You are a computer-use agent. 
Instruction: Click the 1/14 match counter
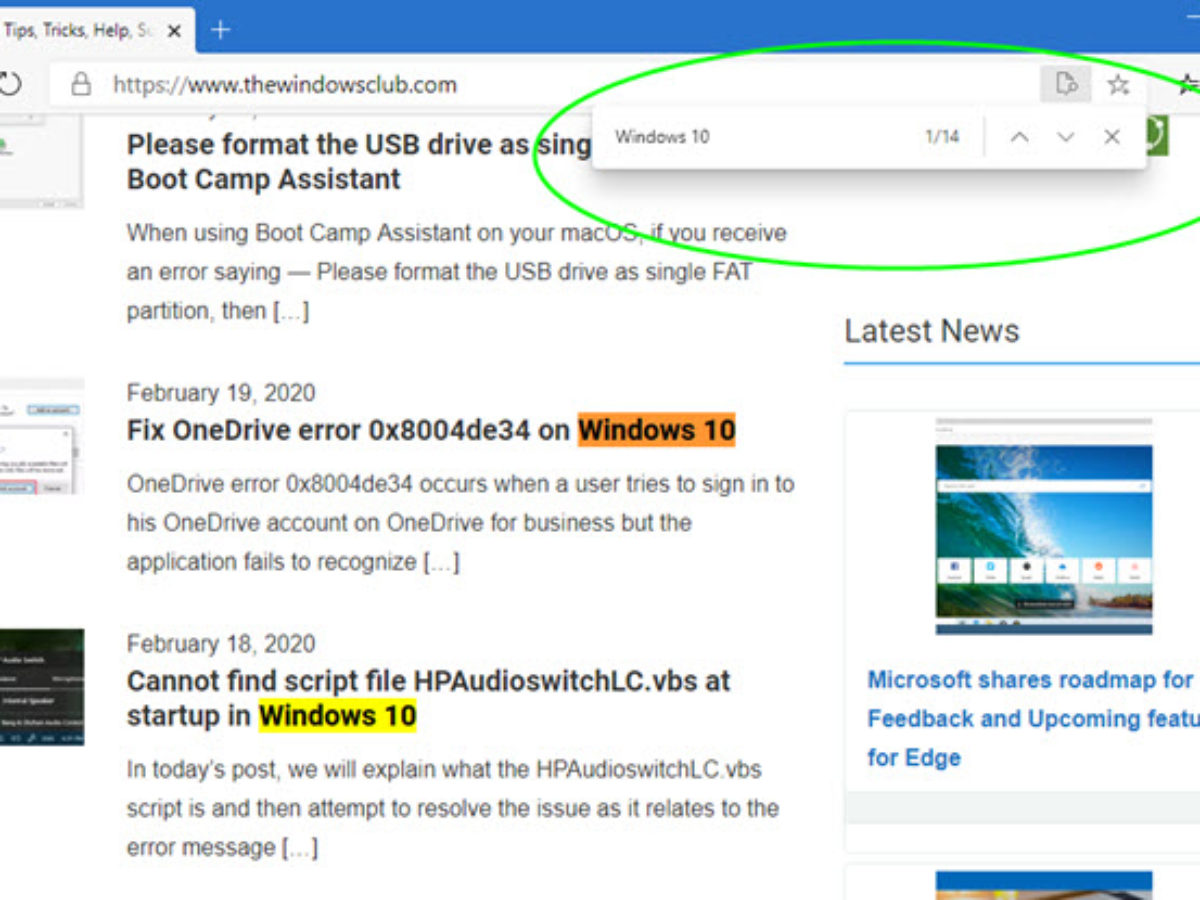[942, 137]
